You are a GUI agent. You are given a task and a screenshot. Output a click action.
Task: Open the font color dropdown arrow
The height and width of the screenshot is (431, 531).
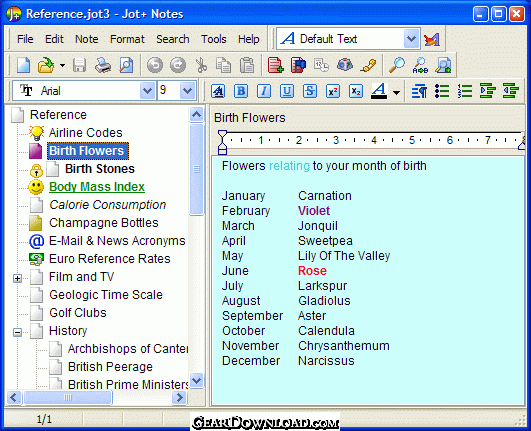pos(396,92)
